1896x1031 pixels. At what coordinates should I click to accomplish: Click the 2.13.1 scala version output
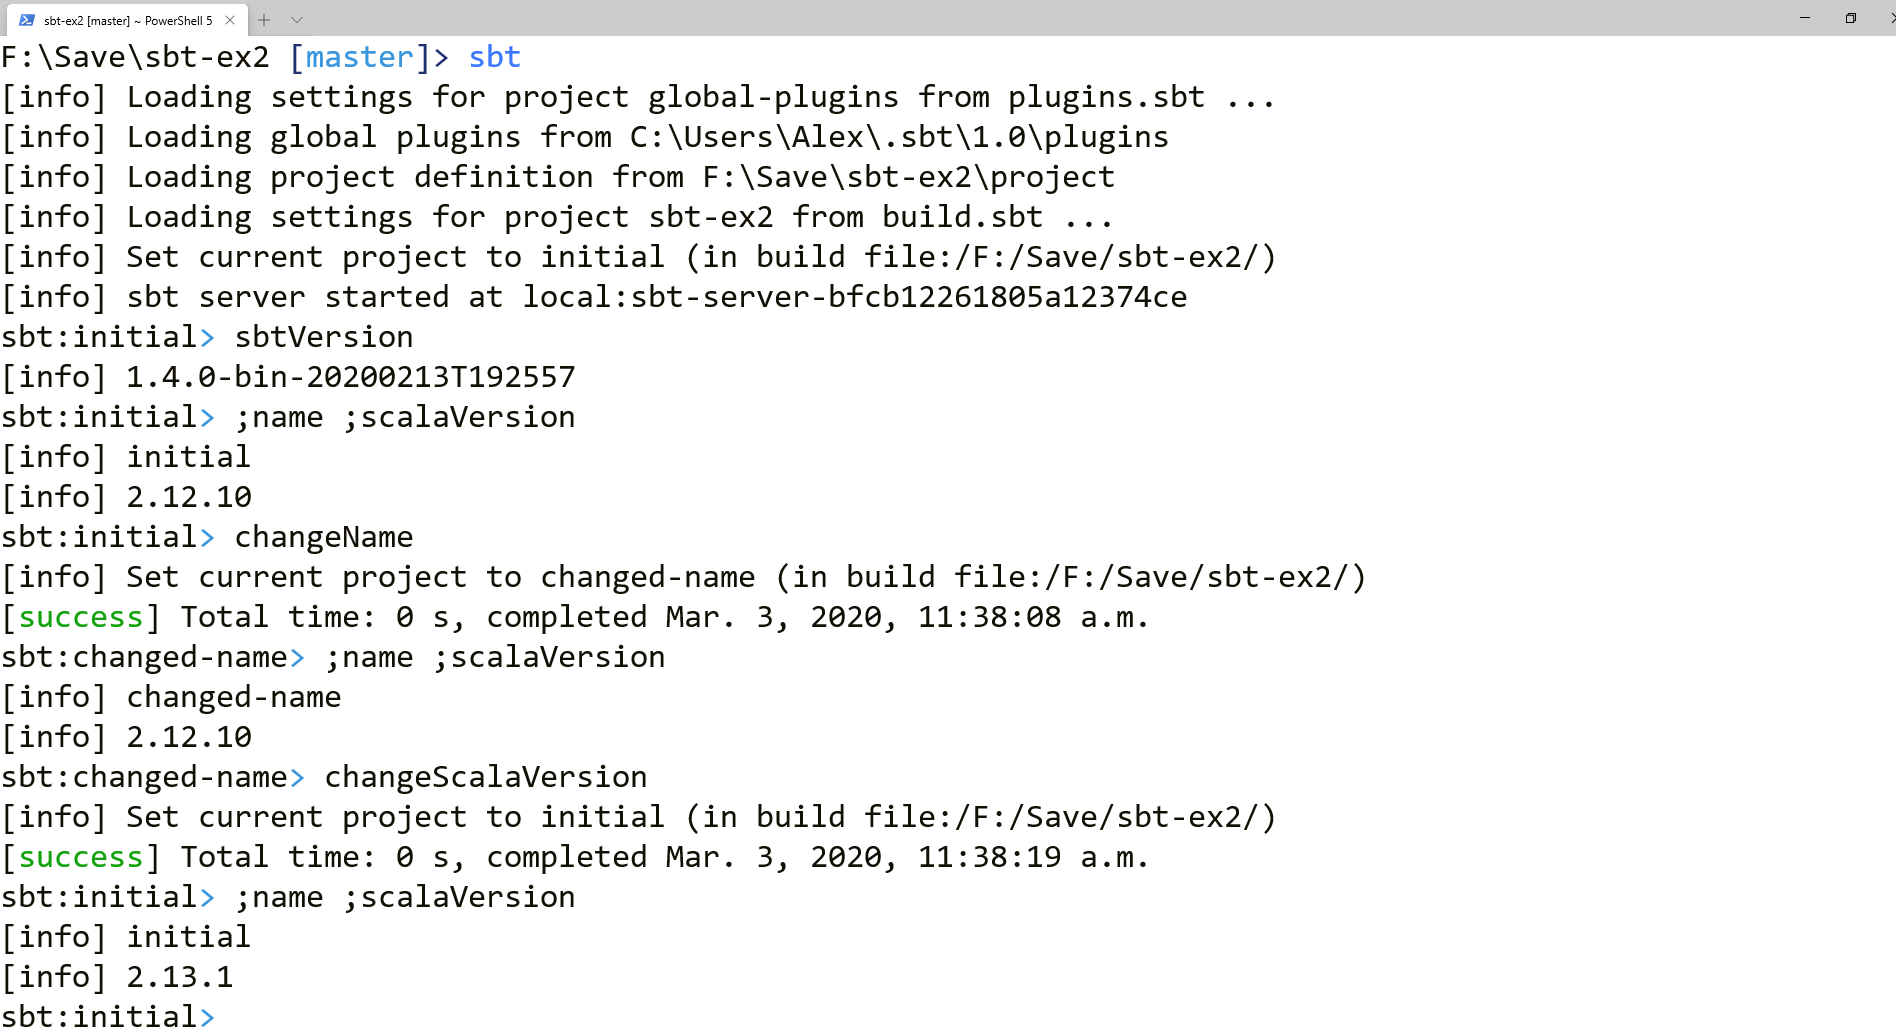(x=178, y=976)
